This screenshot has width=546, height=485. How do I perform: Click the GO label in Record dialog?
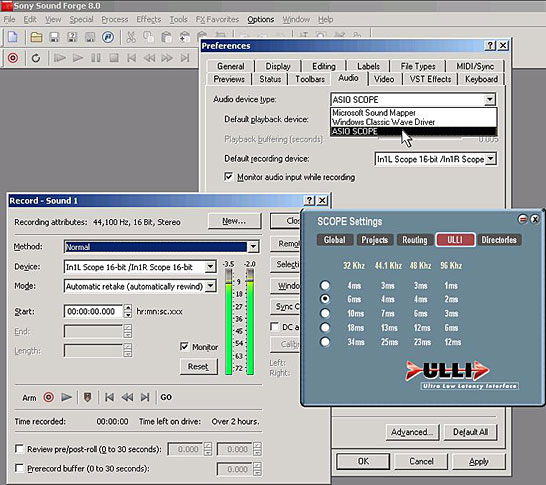click(166, 397)
